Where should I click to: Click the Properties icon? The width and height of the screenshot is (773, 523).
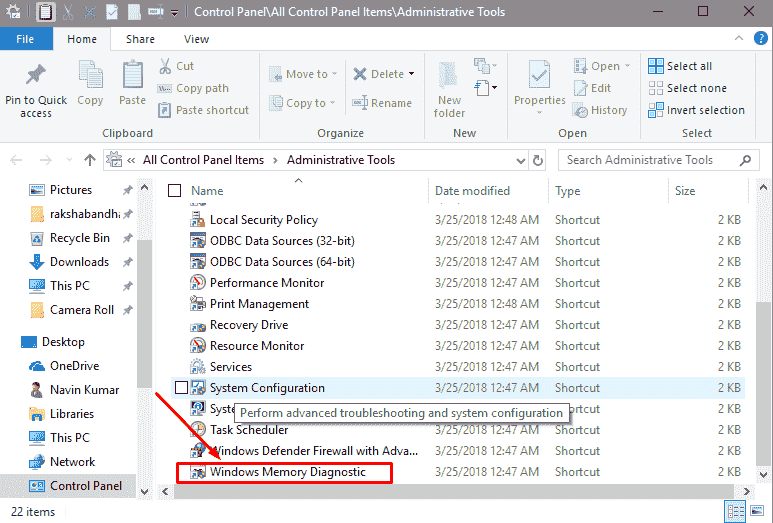pos(539,74)
